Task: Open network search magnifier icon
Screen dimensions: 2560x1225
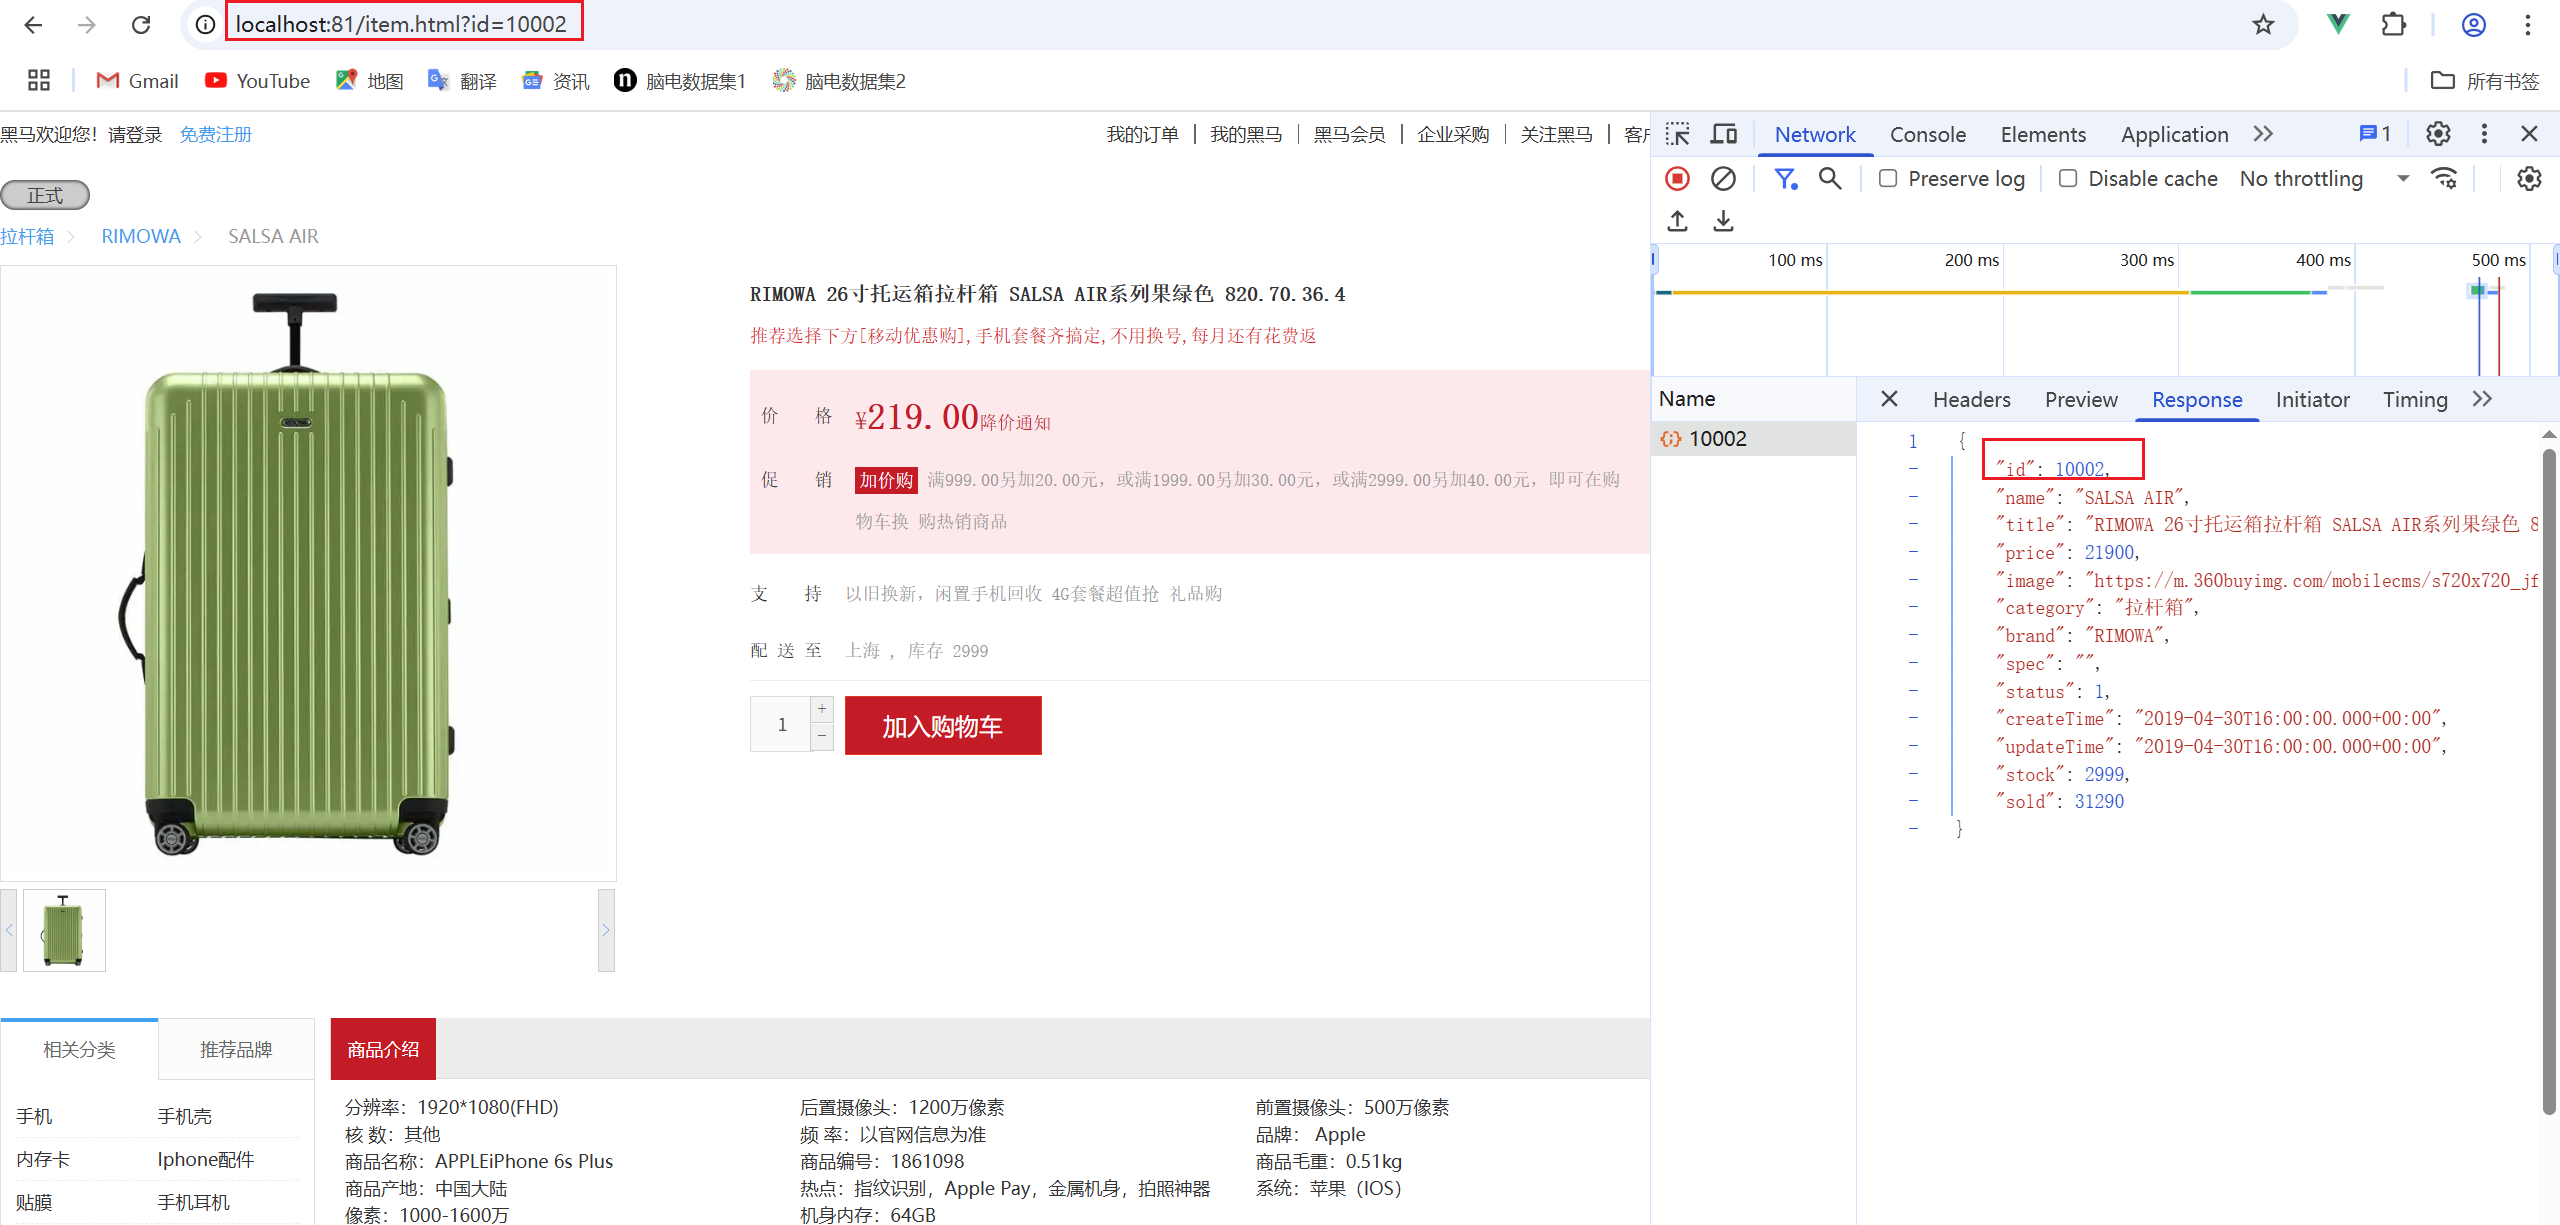Action: coord(1829,179)
